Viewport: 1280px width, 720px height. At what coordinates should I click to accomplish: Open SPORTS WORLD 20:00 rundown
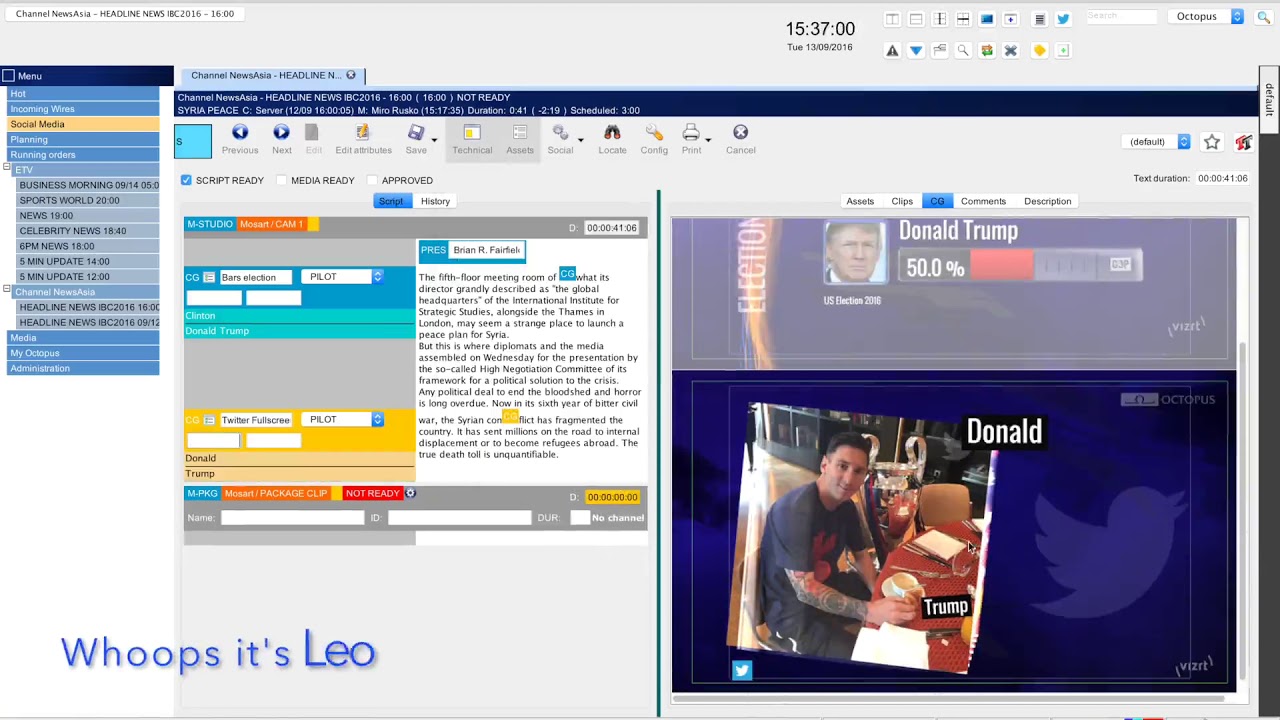coord(88,200)
